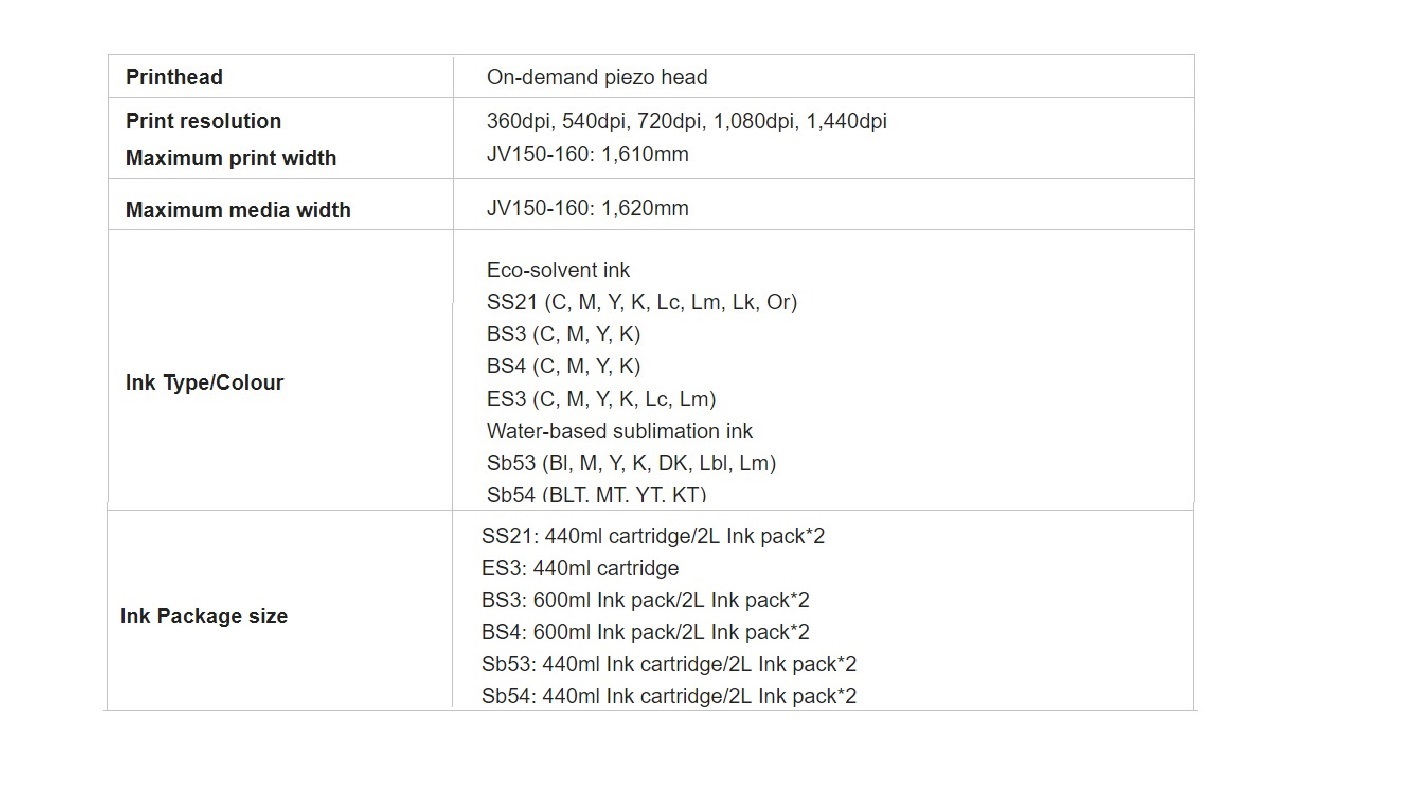Click the BS3 (C, M, Y, K) line
This screenshot has width=1424, height=796.
click(x=563, y=334)
